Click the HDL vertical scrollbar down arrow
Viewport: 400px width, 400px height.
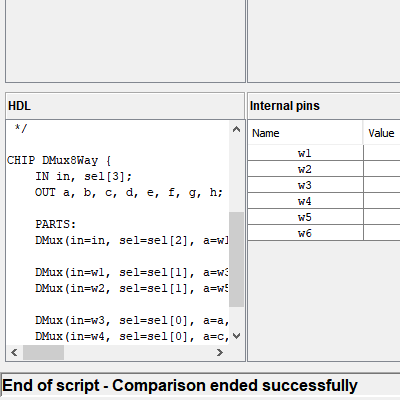pos(236,336)
